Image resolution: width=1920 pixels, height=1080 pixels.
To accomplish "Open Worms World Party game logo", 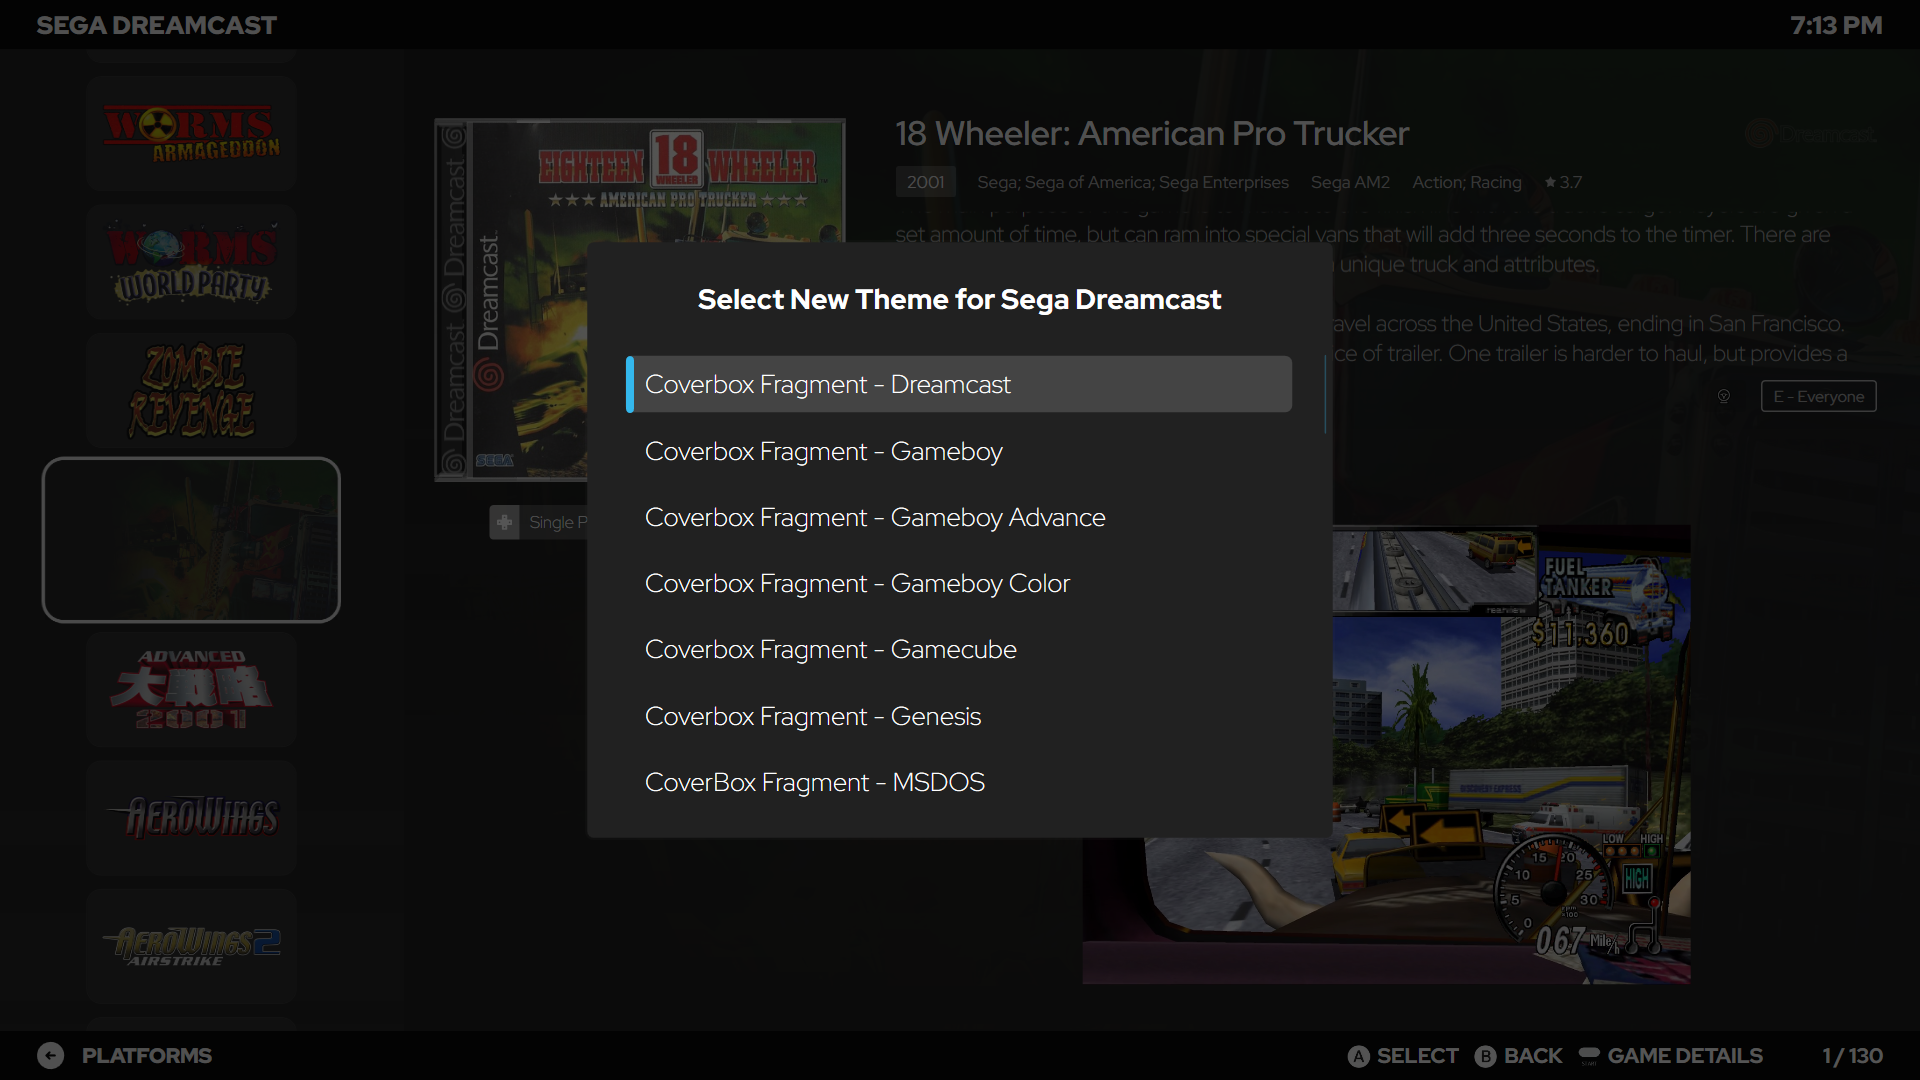I will [191, 262].
